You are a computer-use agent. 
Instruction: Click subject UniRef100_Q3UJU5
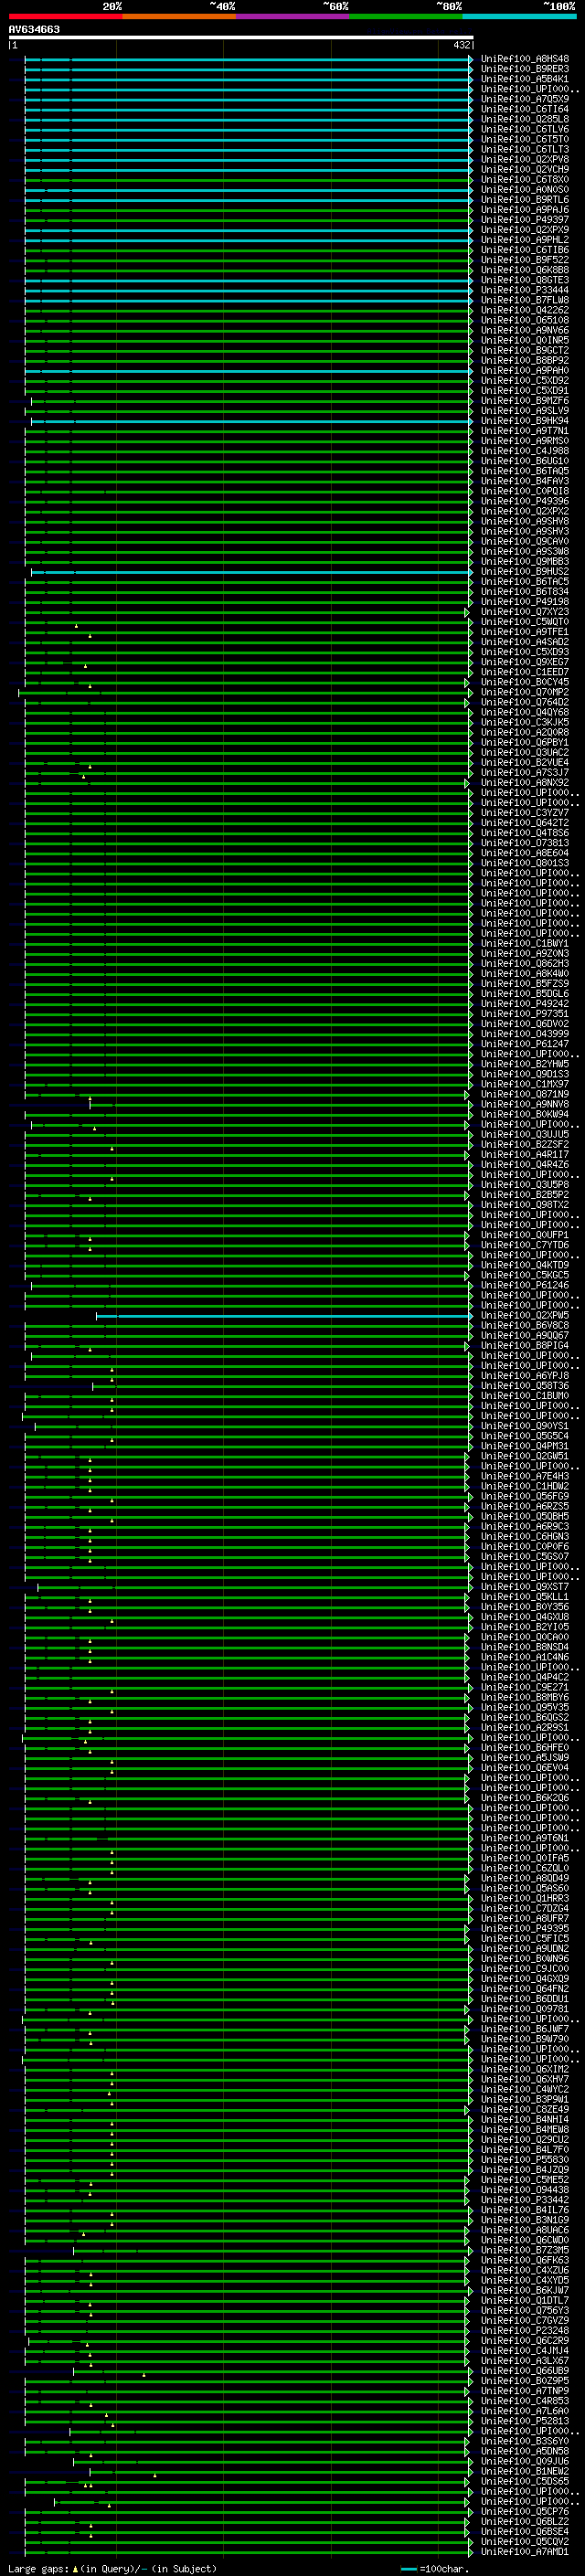coord(525,1135)
